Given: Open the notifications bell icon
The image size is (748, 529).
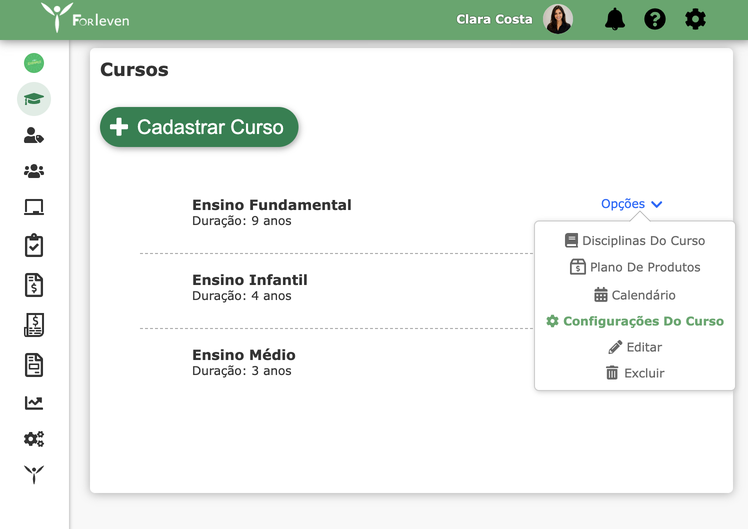Looking at the screenshot, I should [x=615, y=20].
